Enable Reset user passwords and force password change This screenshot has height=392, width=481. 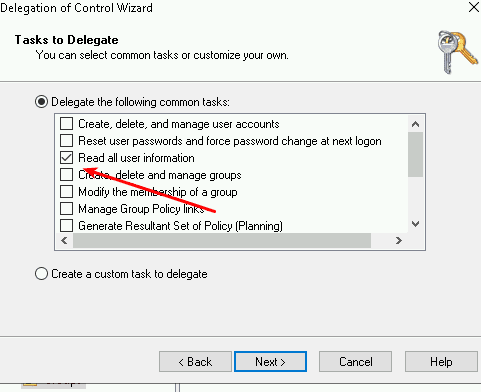(66, 141)
